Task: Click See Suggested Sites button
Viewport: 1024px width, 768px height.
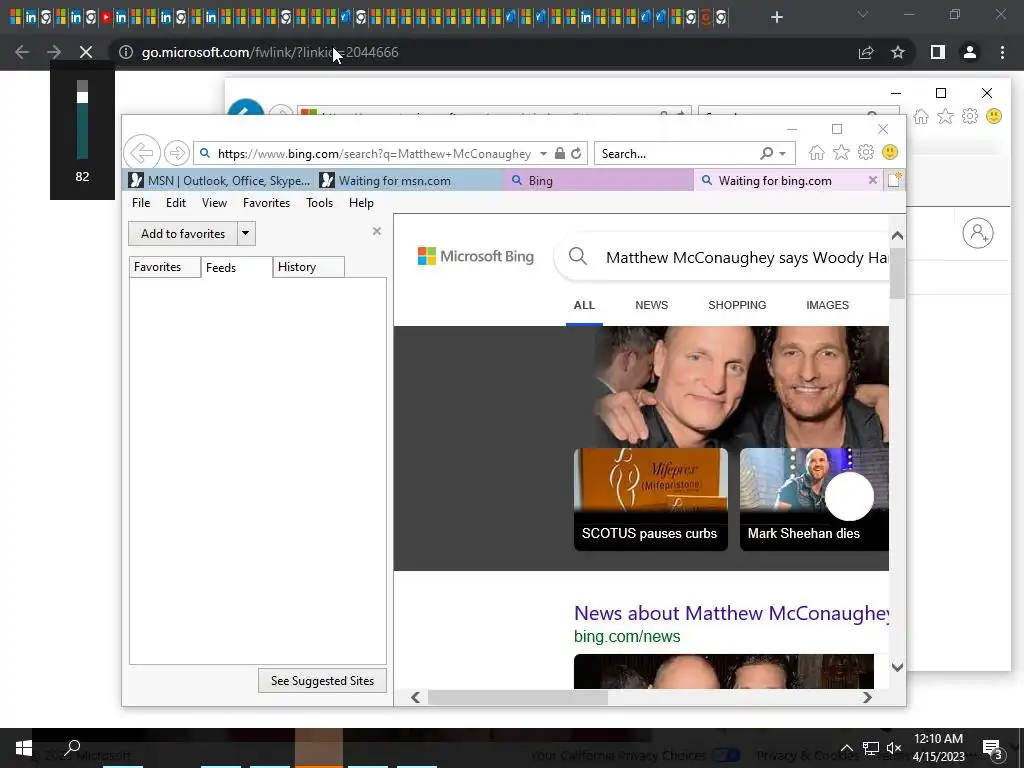Action: click(x=323, y=680)
